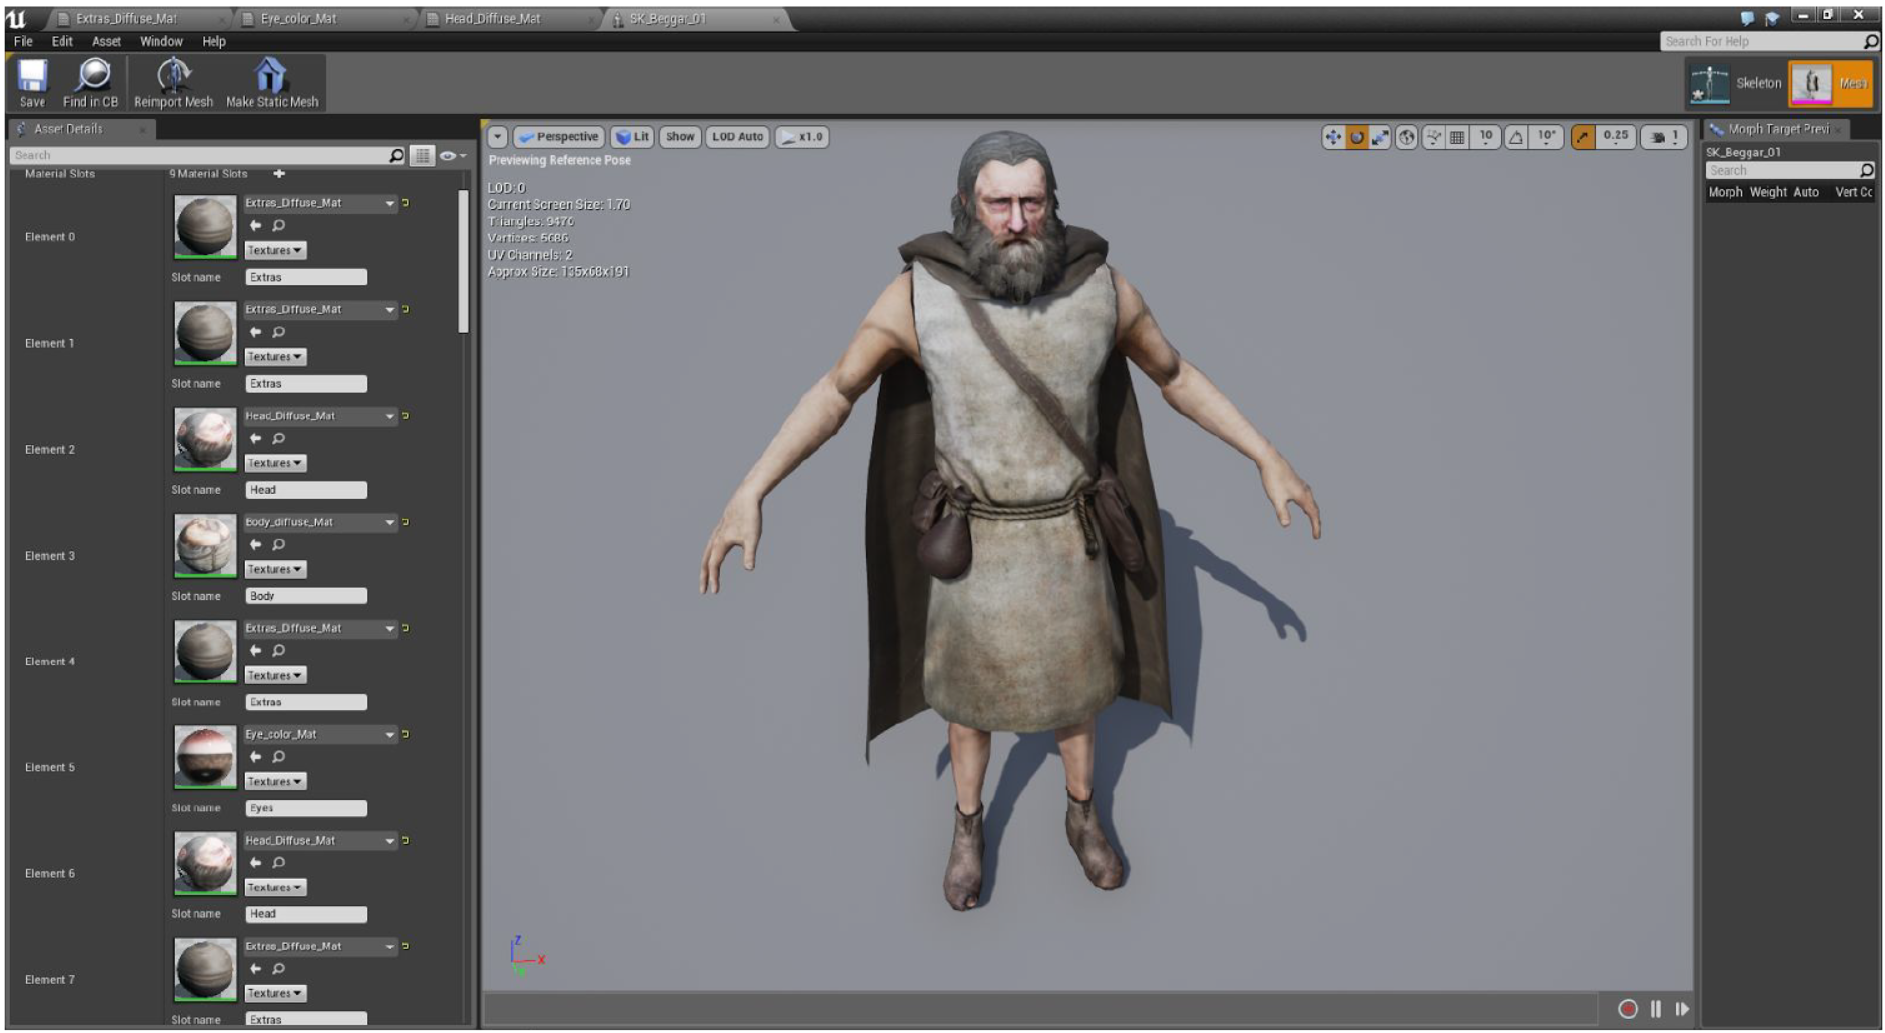Open the Asset menu
1885x1033 pixels.
(x=106, y=42)
